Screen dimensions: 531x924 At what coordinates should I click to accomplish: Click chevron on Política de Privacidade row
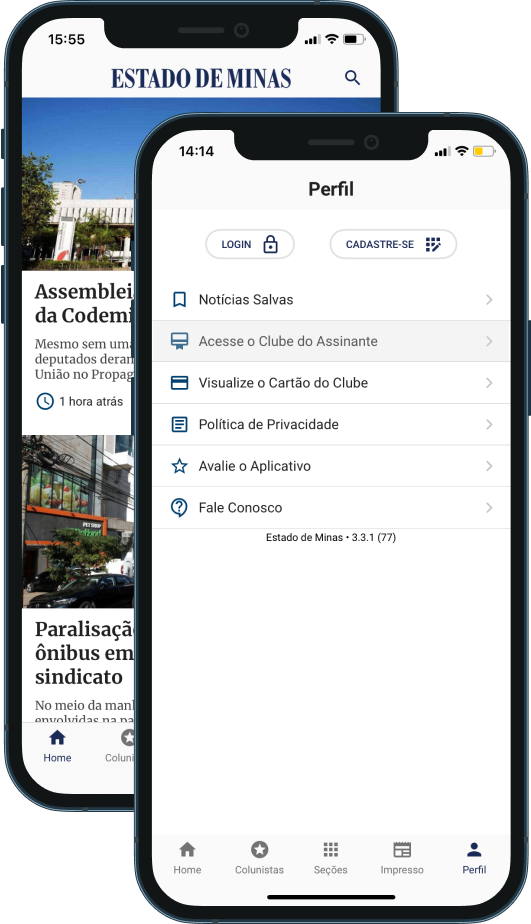[x=489, y=424]
